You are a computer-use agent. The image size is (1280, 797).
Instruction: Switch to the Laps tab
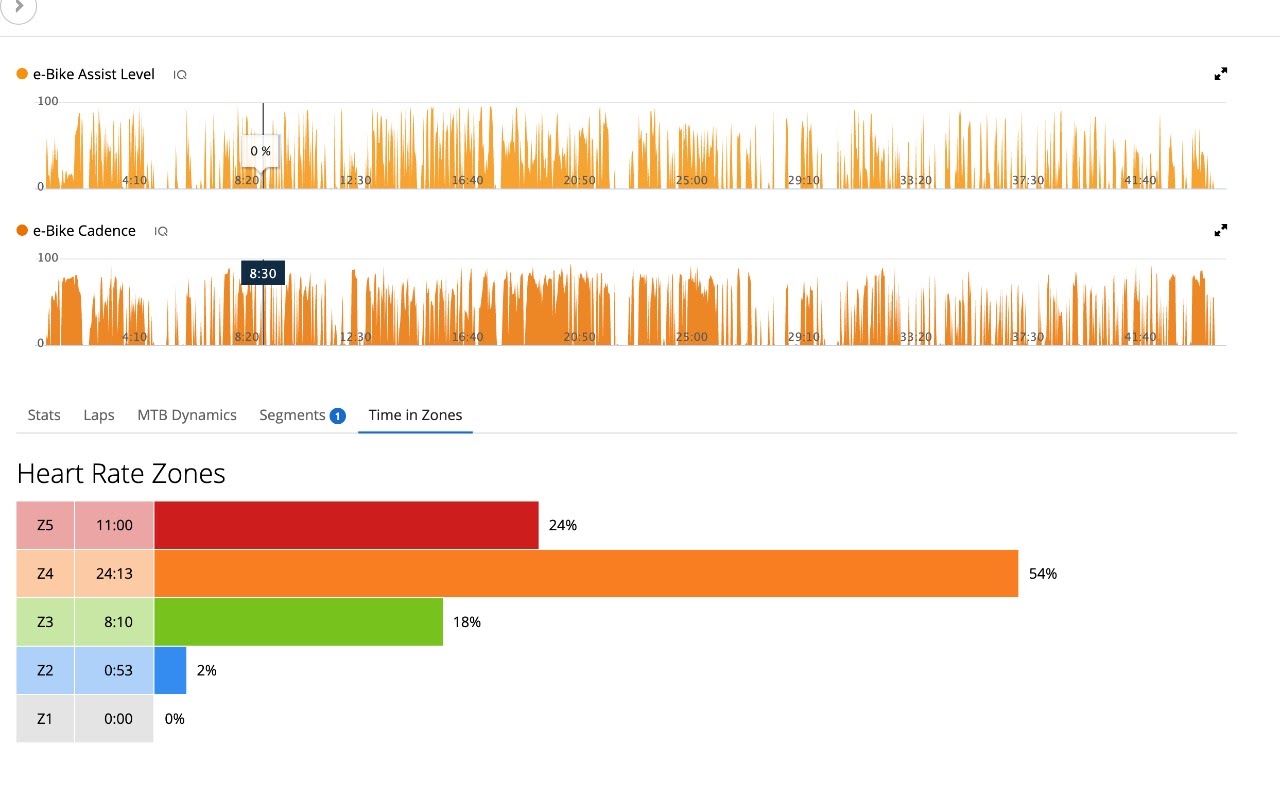point(99,415)
